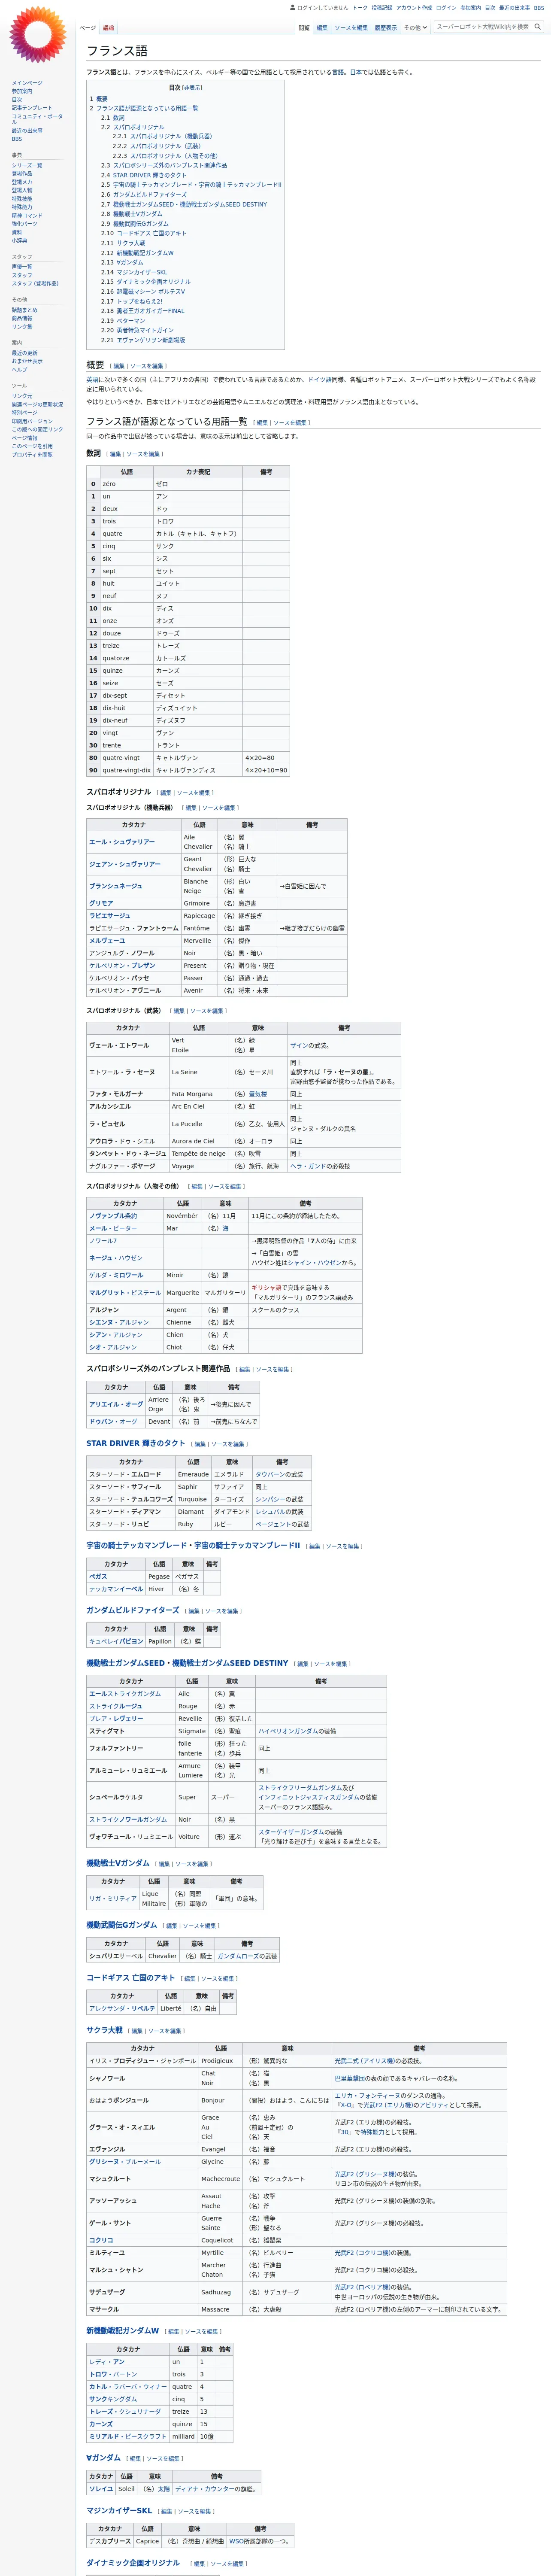Screen dimensions: 551x2576
Task: Open シリーズ一覧 in the sidebar
Action: pos(27,165)
